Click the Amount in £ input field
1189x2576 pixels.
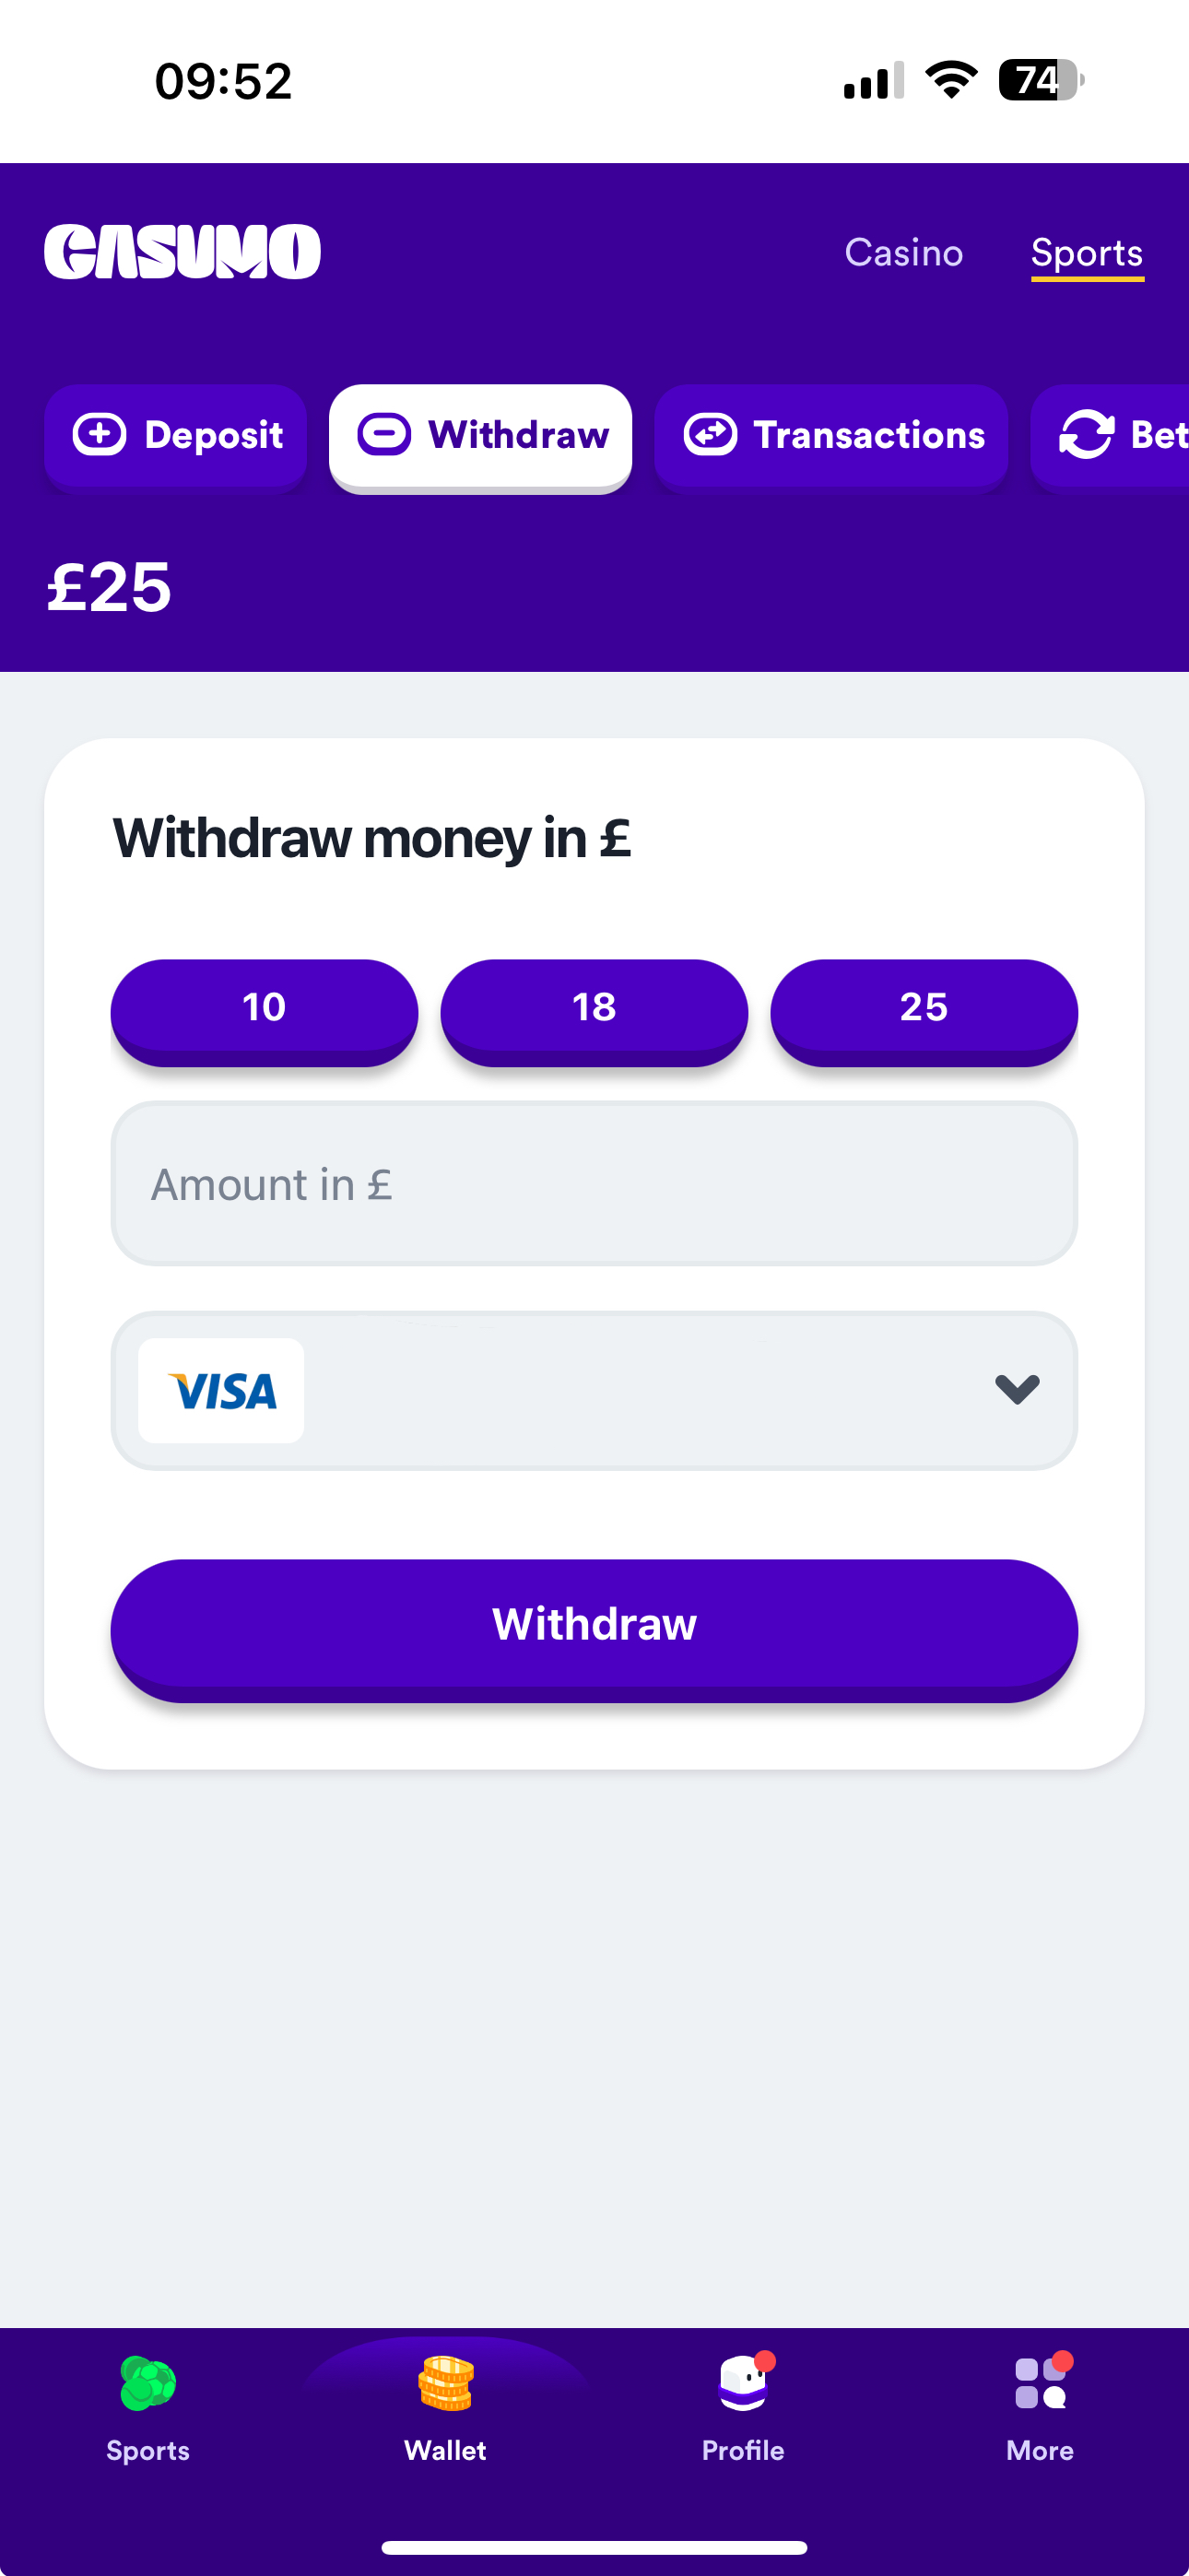tap(594, 1184)
